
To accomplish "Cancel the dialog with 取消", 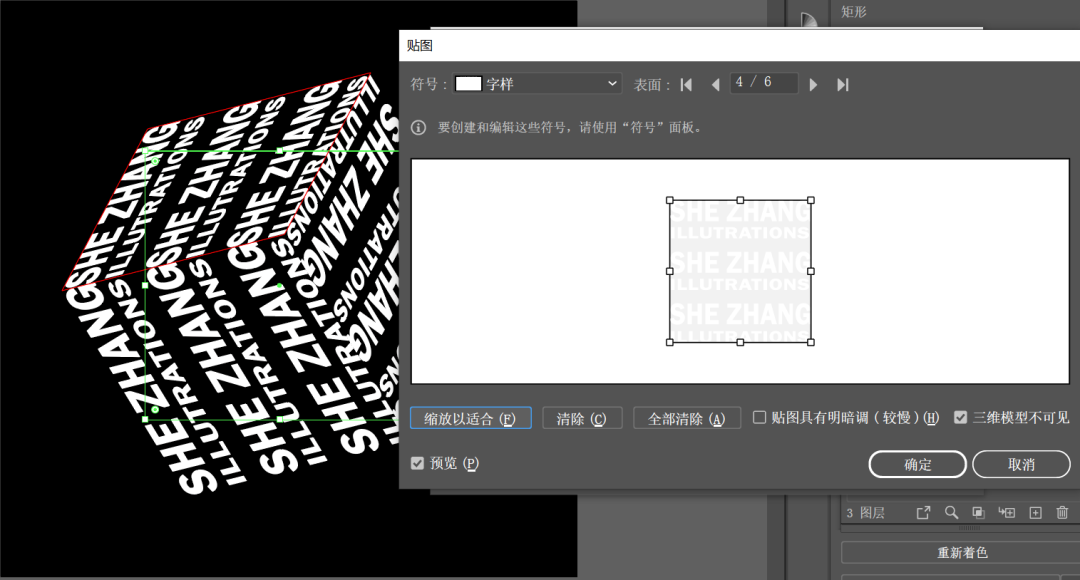I will pyautogui.click(x=1021, y=464).
